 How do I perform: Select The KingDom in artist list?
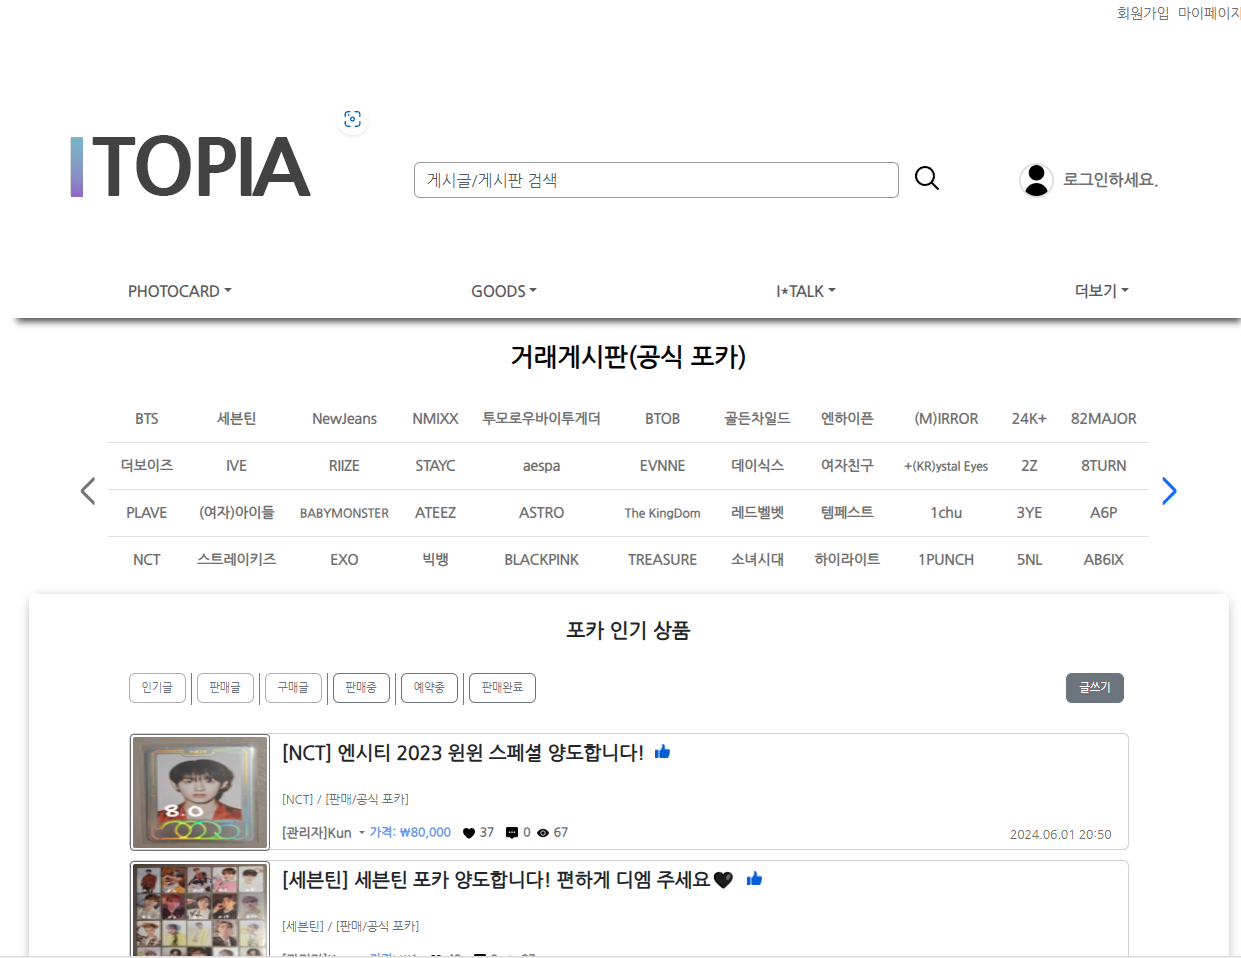tap(662, 513)
